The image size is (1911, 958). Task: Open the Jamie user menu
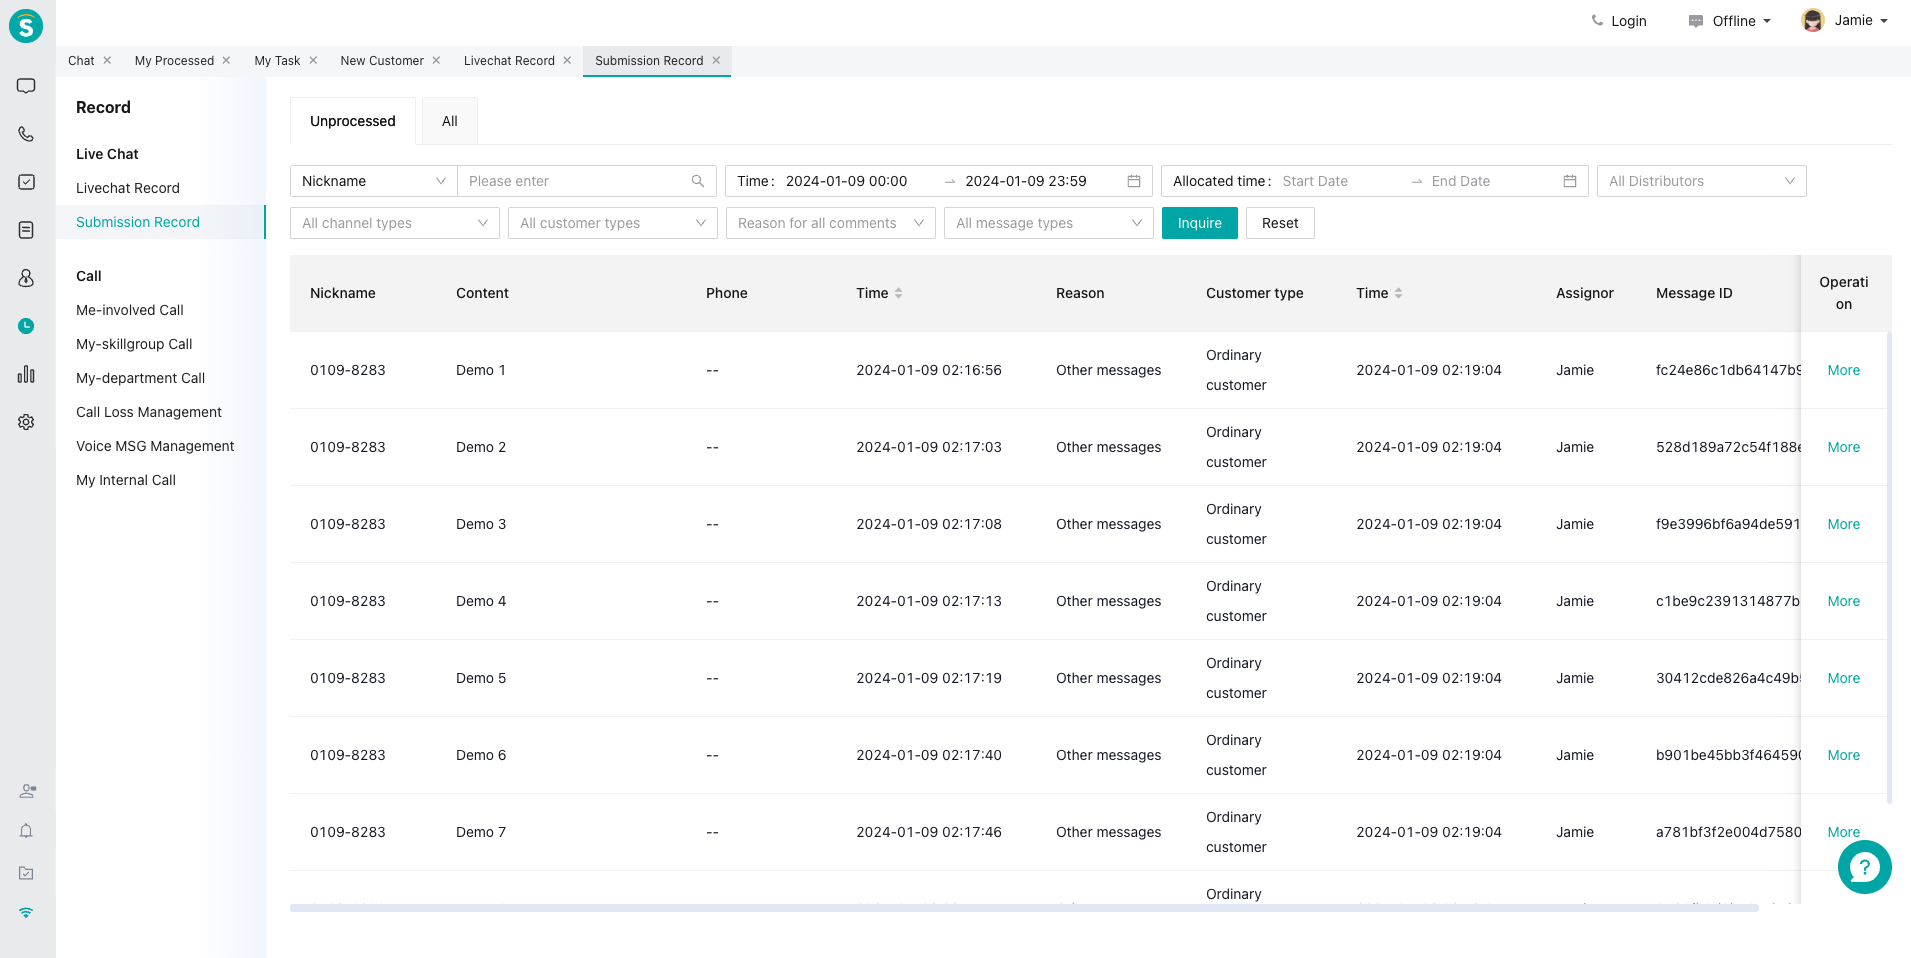[1845, 20]
